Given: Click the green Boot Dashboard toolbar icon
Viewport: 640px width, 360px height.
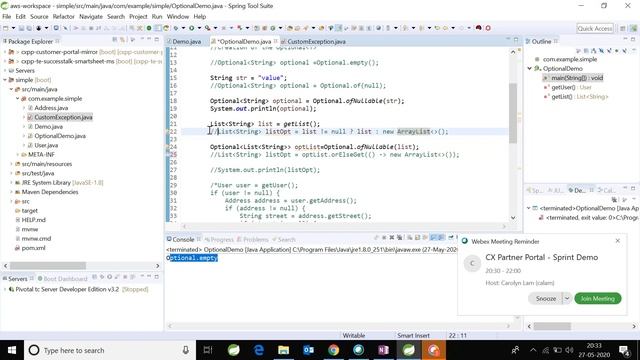Looking at the screenshot, I should tap(149, 28).
